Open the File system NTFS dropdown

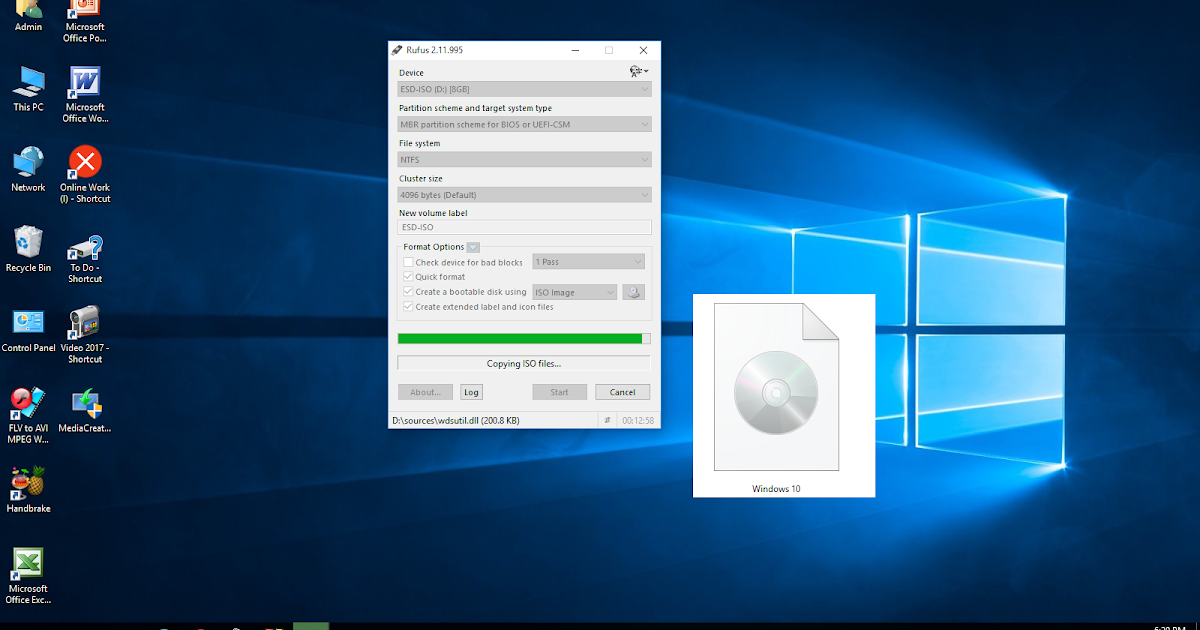pyautogui.click(x=524, y=159)
